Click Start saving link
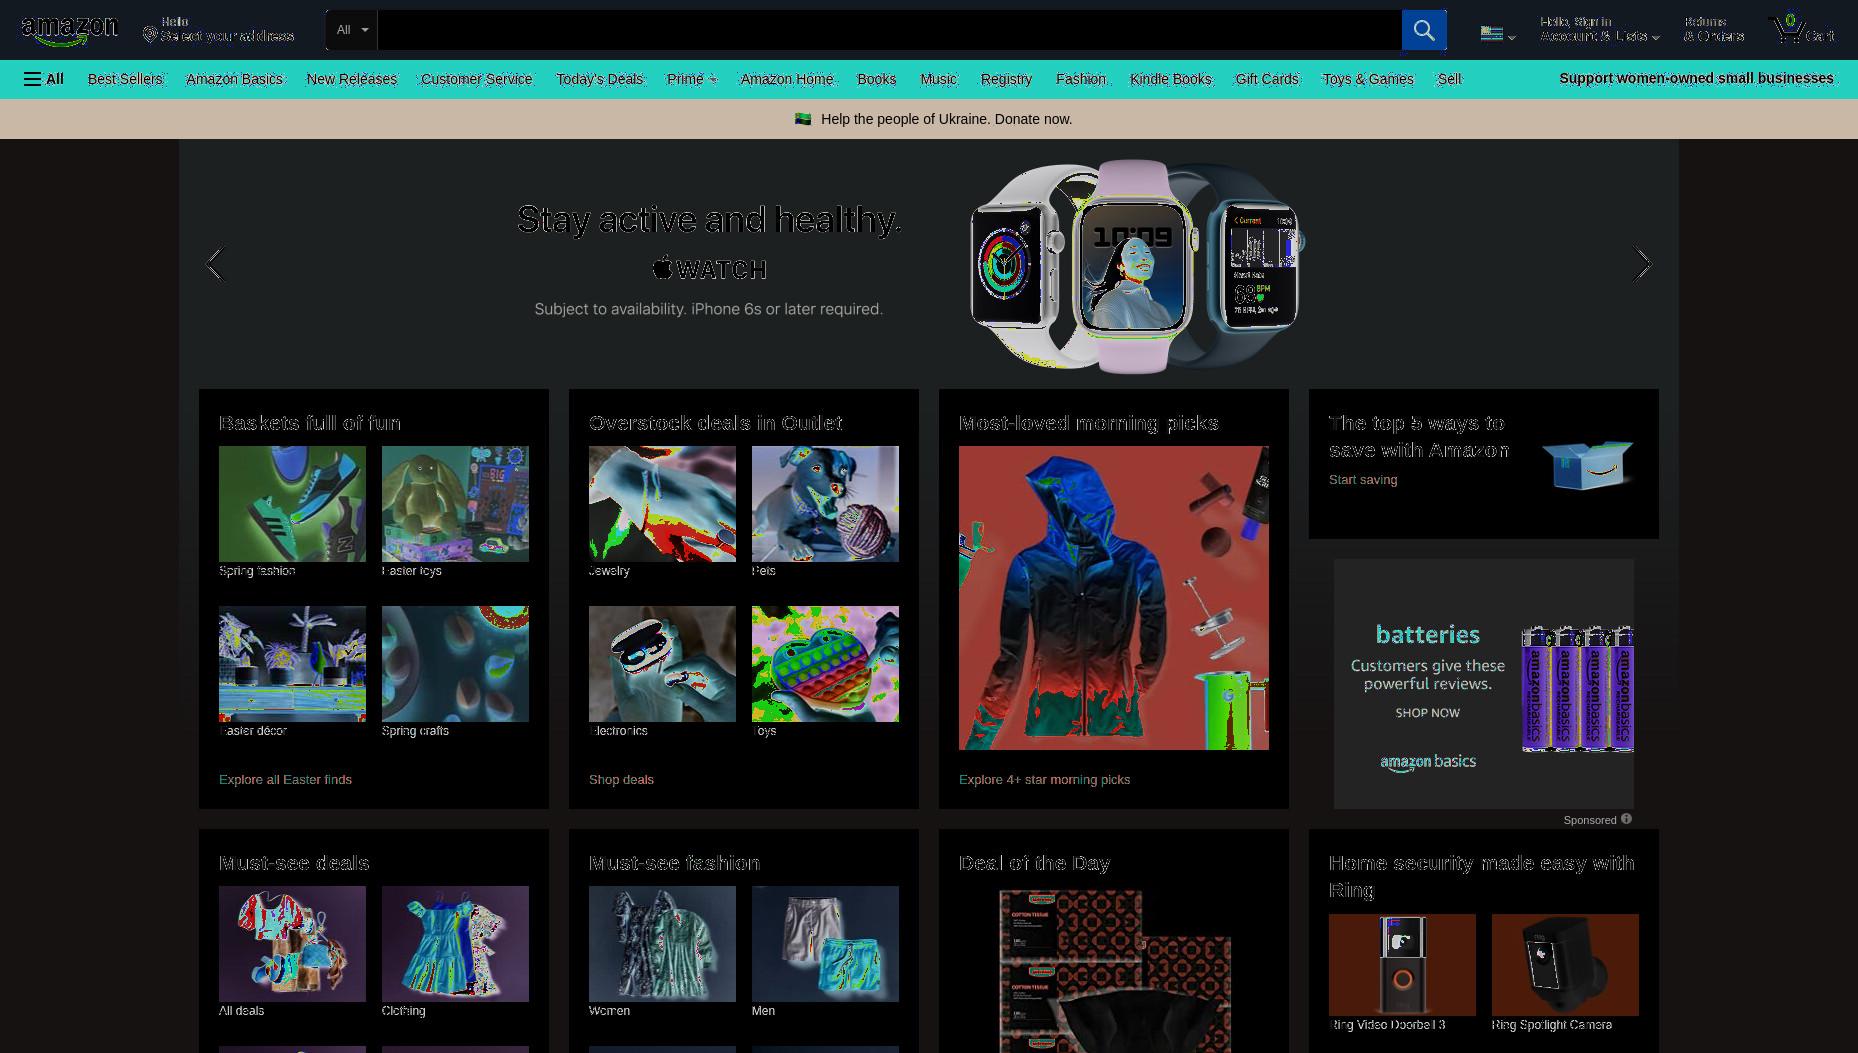Image resolution: width=1858 pixels, height=1053 pixels. click(1363, 479)
